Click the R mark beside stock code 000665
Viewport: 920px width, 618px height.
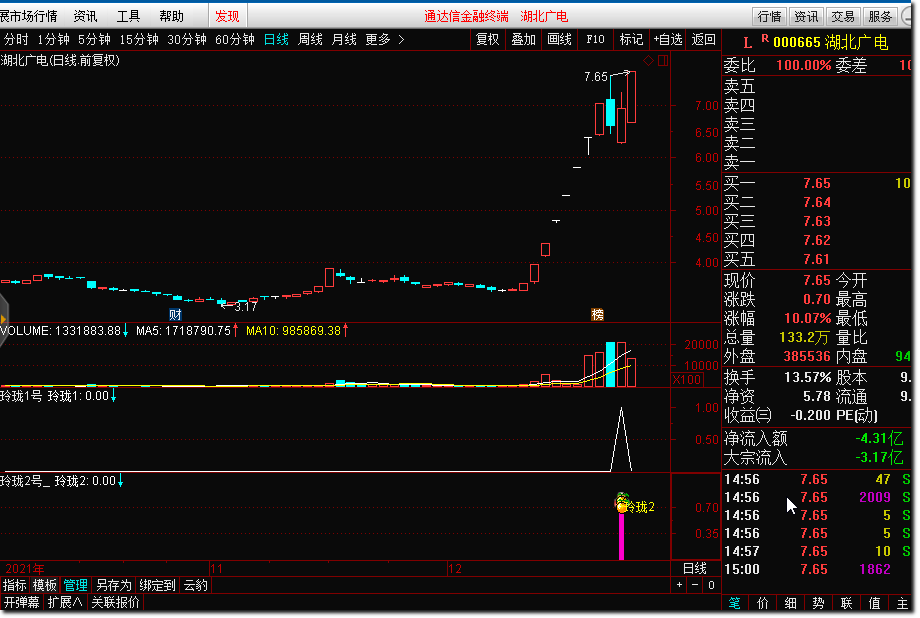[x=765, y=38]
